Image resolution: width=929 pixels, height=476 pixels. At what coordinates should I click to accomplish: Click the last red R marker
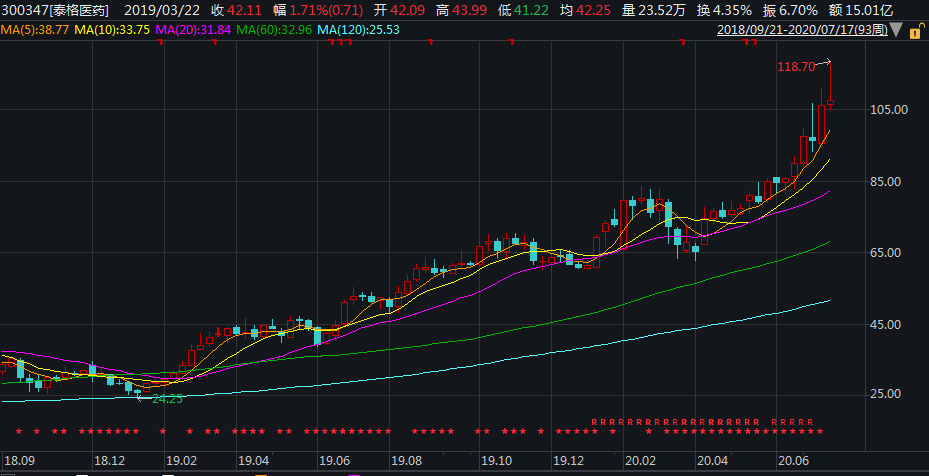[x=810, y=422]
